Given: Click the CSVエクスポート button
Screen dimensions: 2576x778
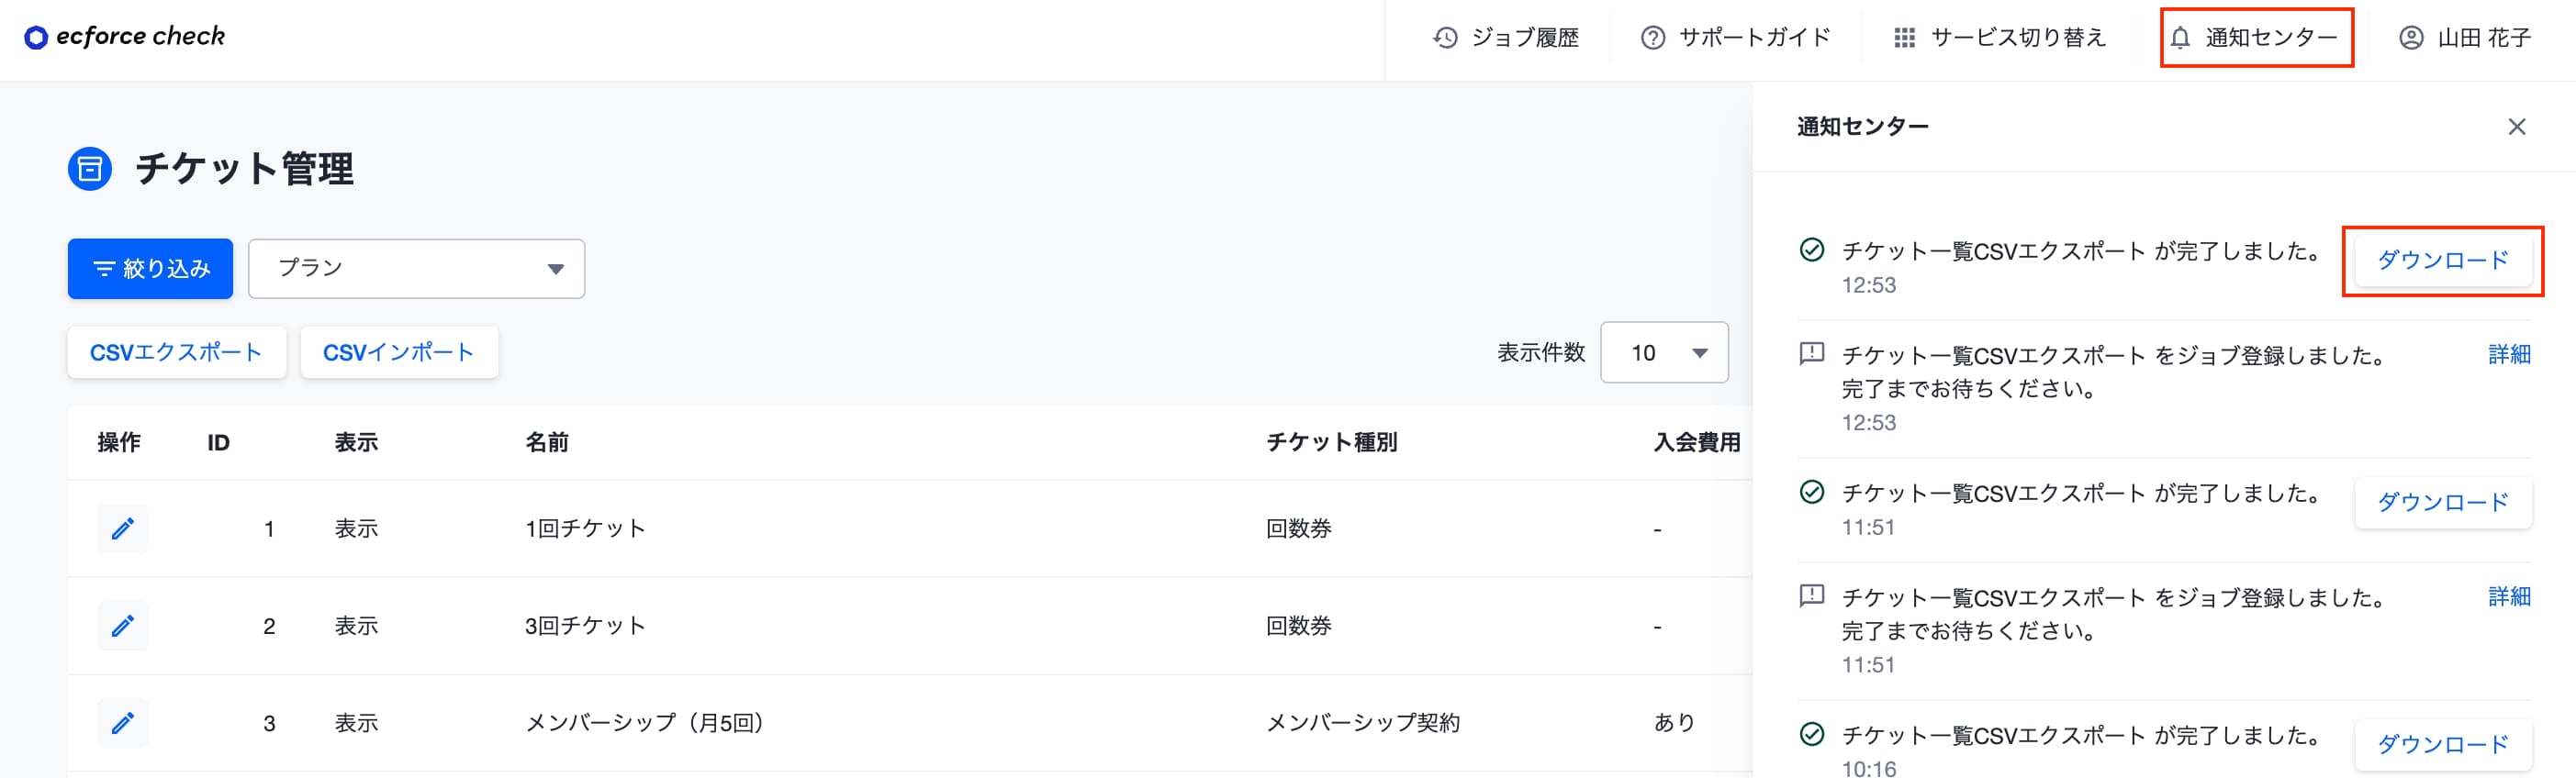Looking at the screenshot, I should click(x=177, y=352).
